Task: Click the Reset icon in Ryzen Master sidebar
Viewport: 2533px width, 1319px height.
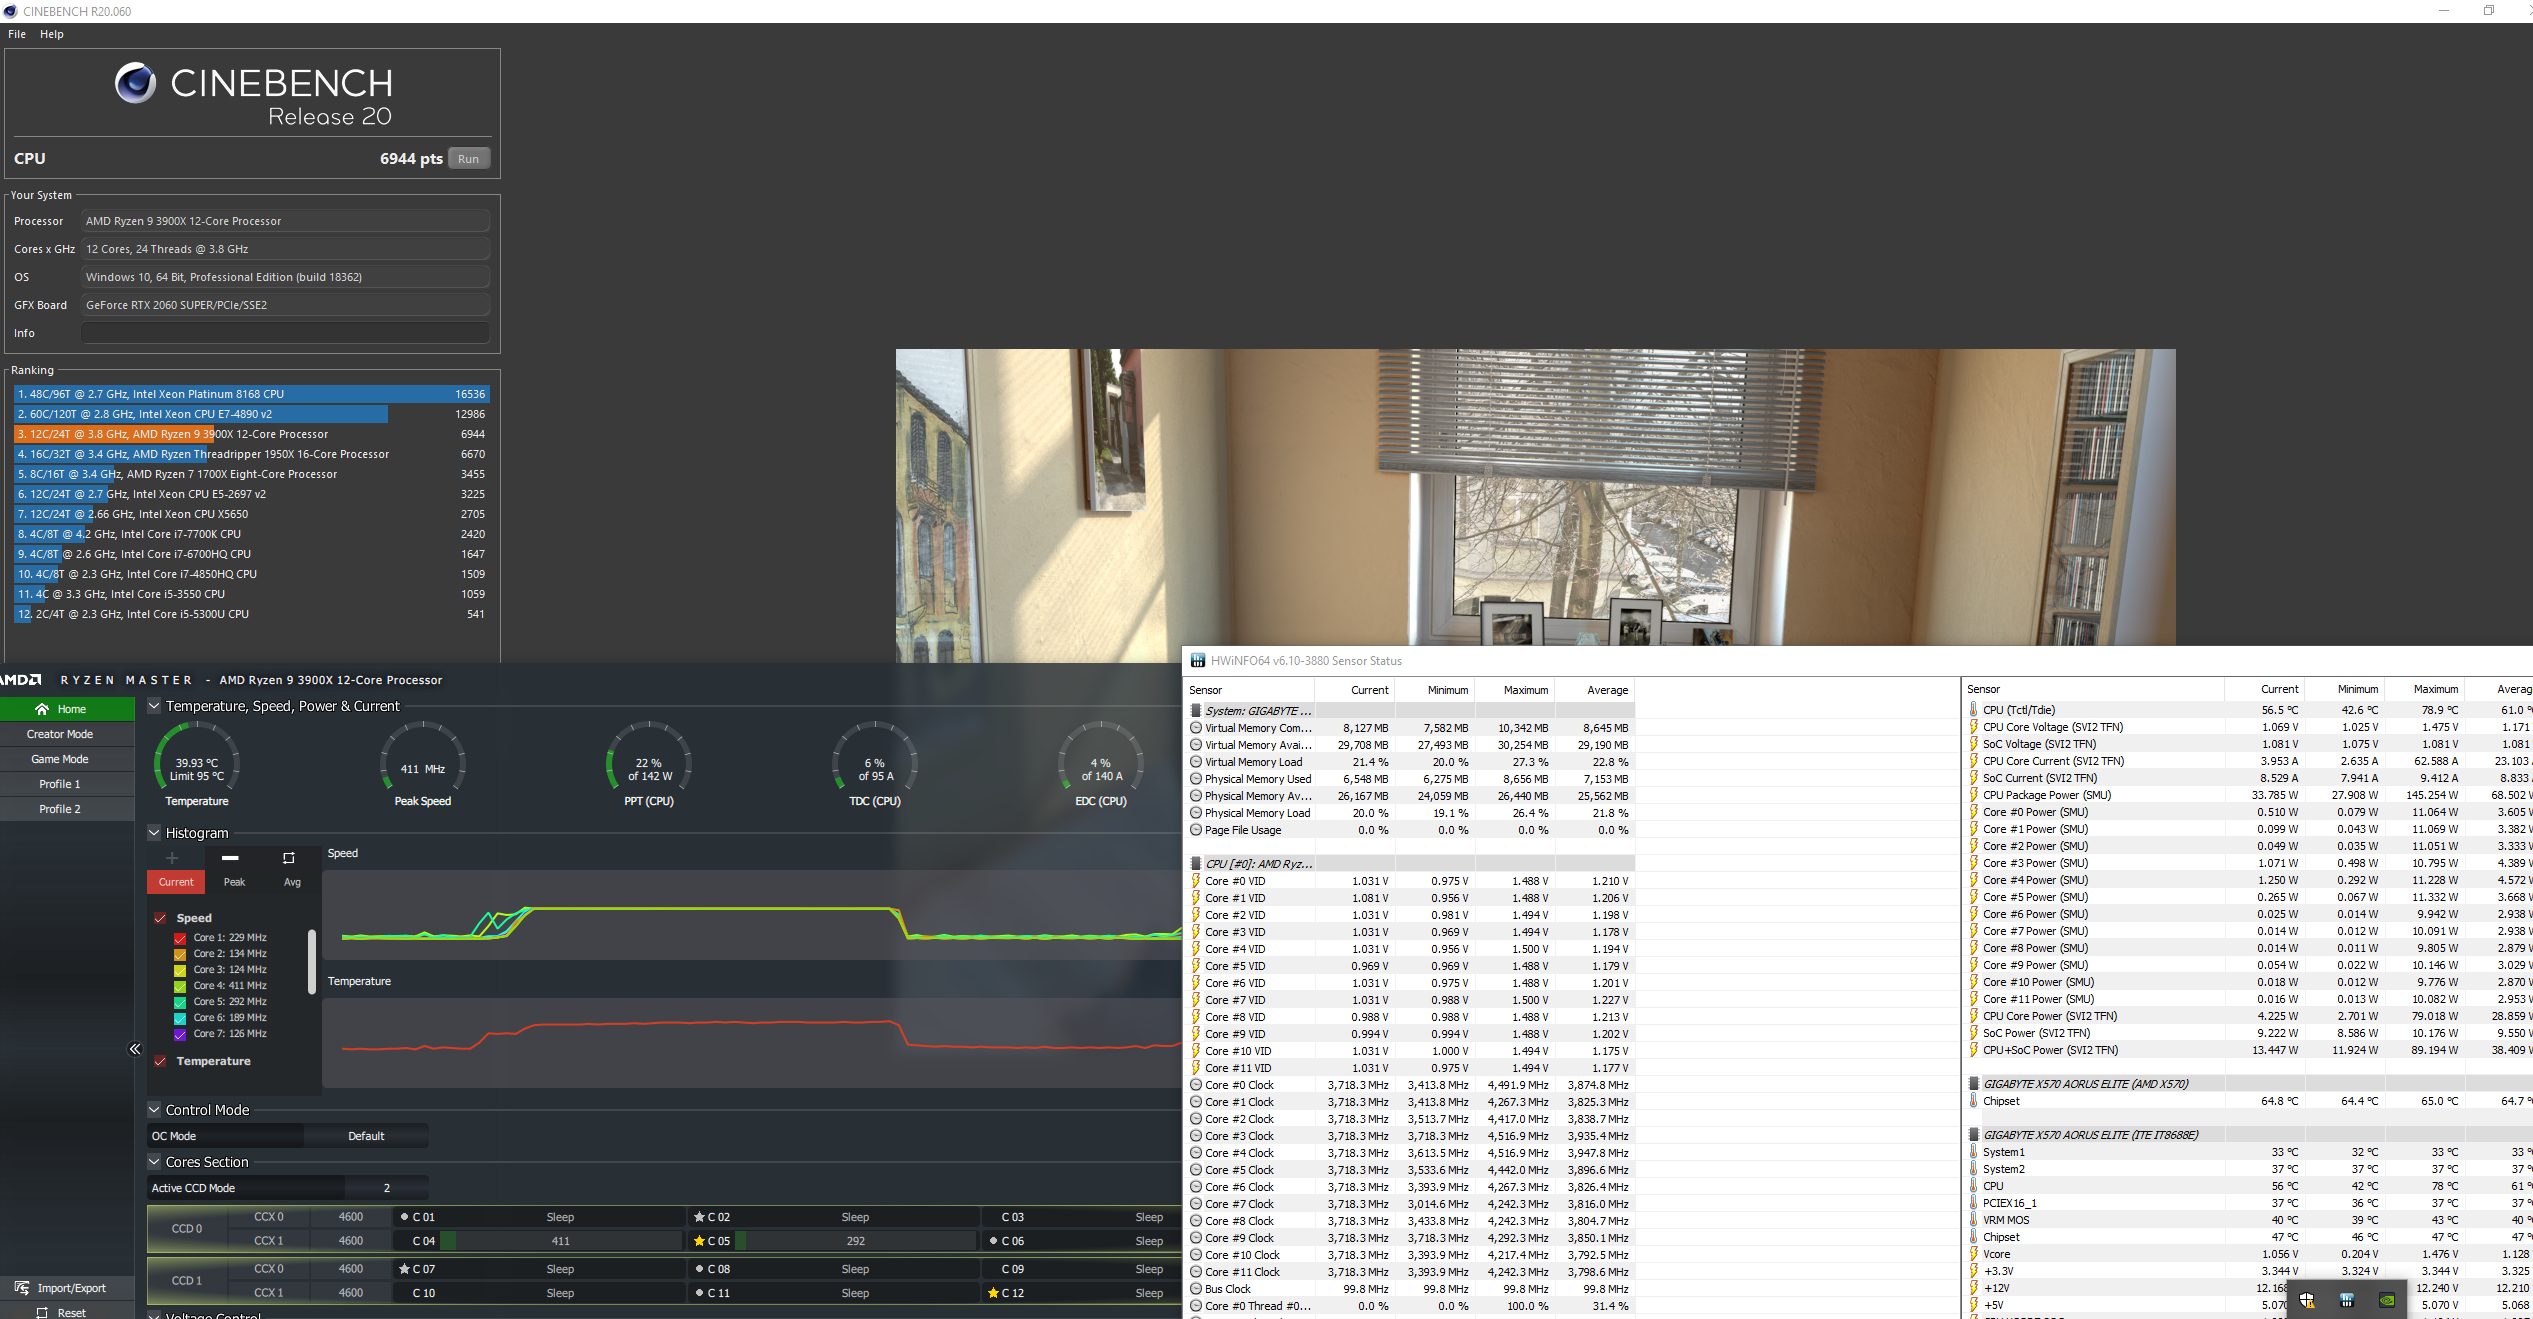Action: 42,1312
